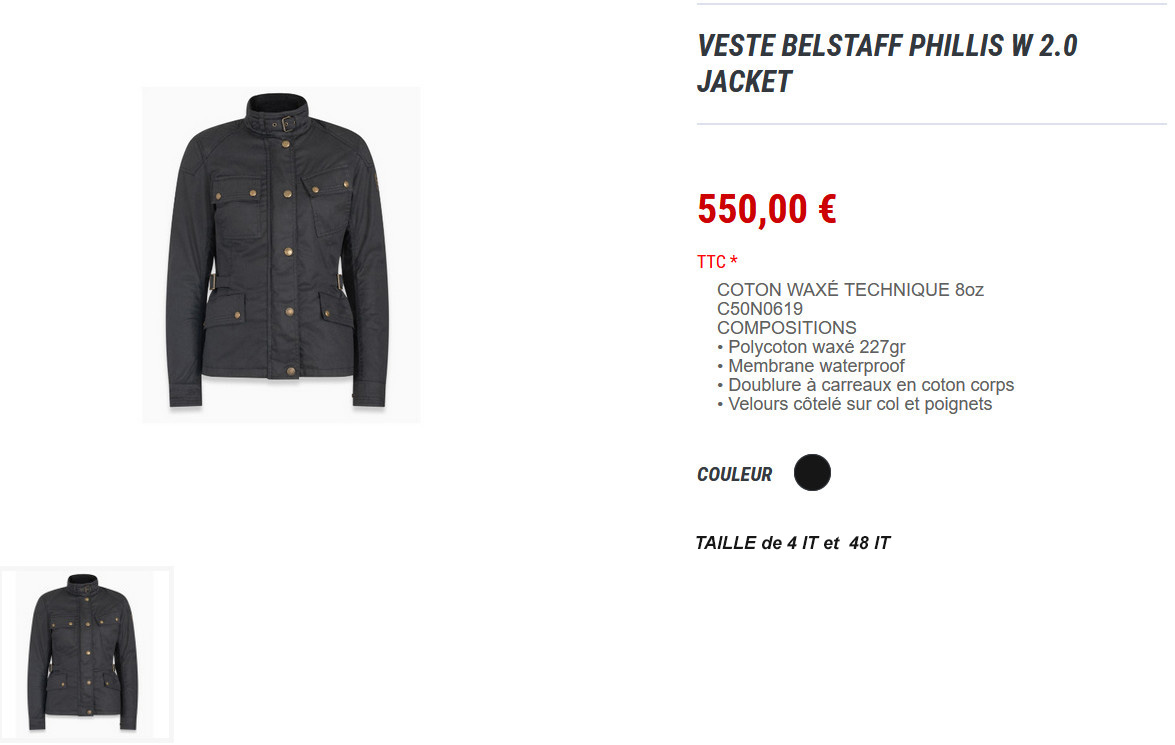
Task: Click the large Belstaff jacket product image
Action: point(281,255)
